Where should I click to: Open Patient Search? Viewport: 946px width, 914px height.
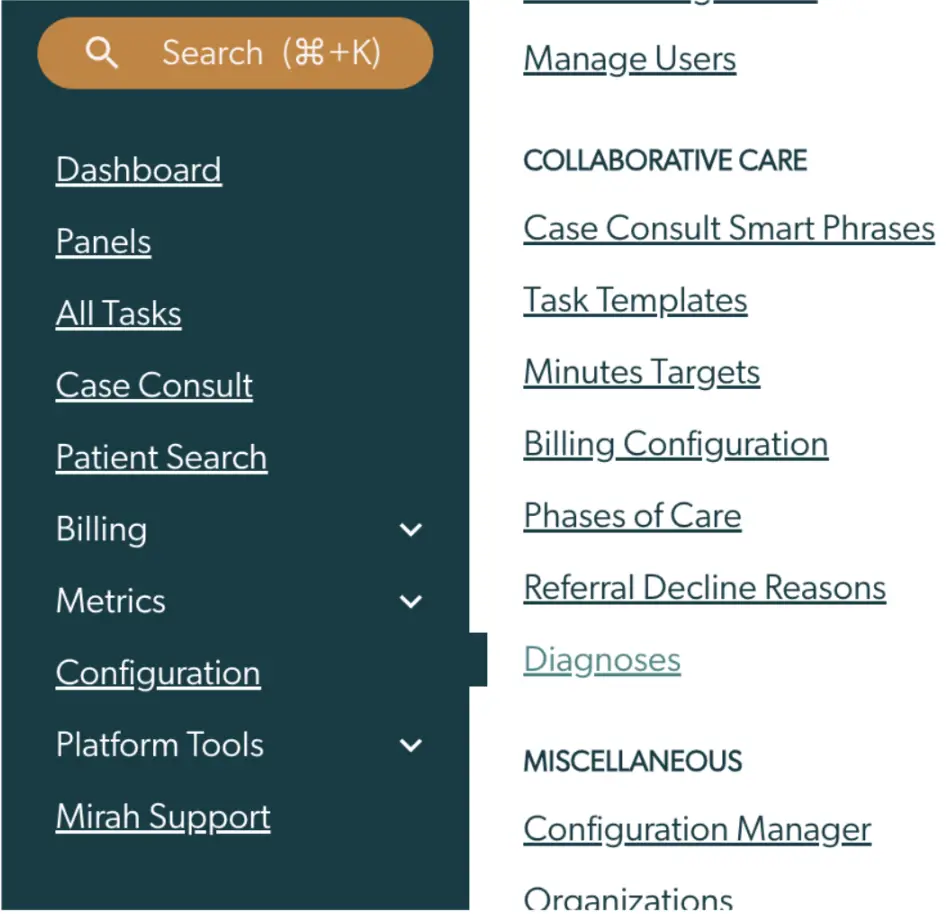(161, 458)
